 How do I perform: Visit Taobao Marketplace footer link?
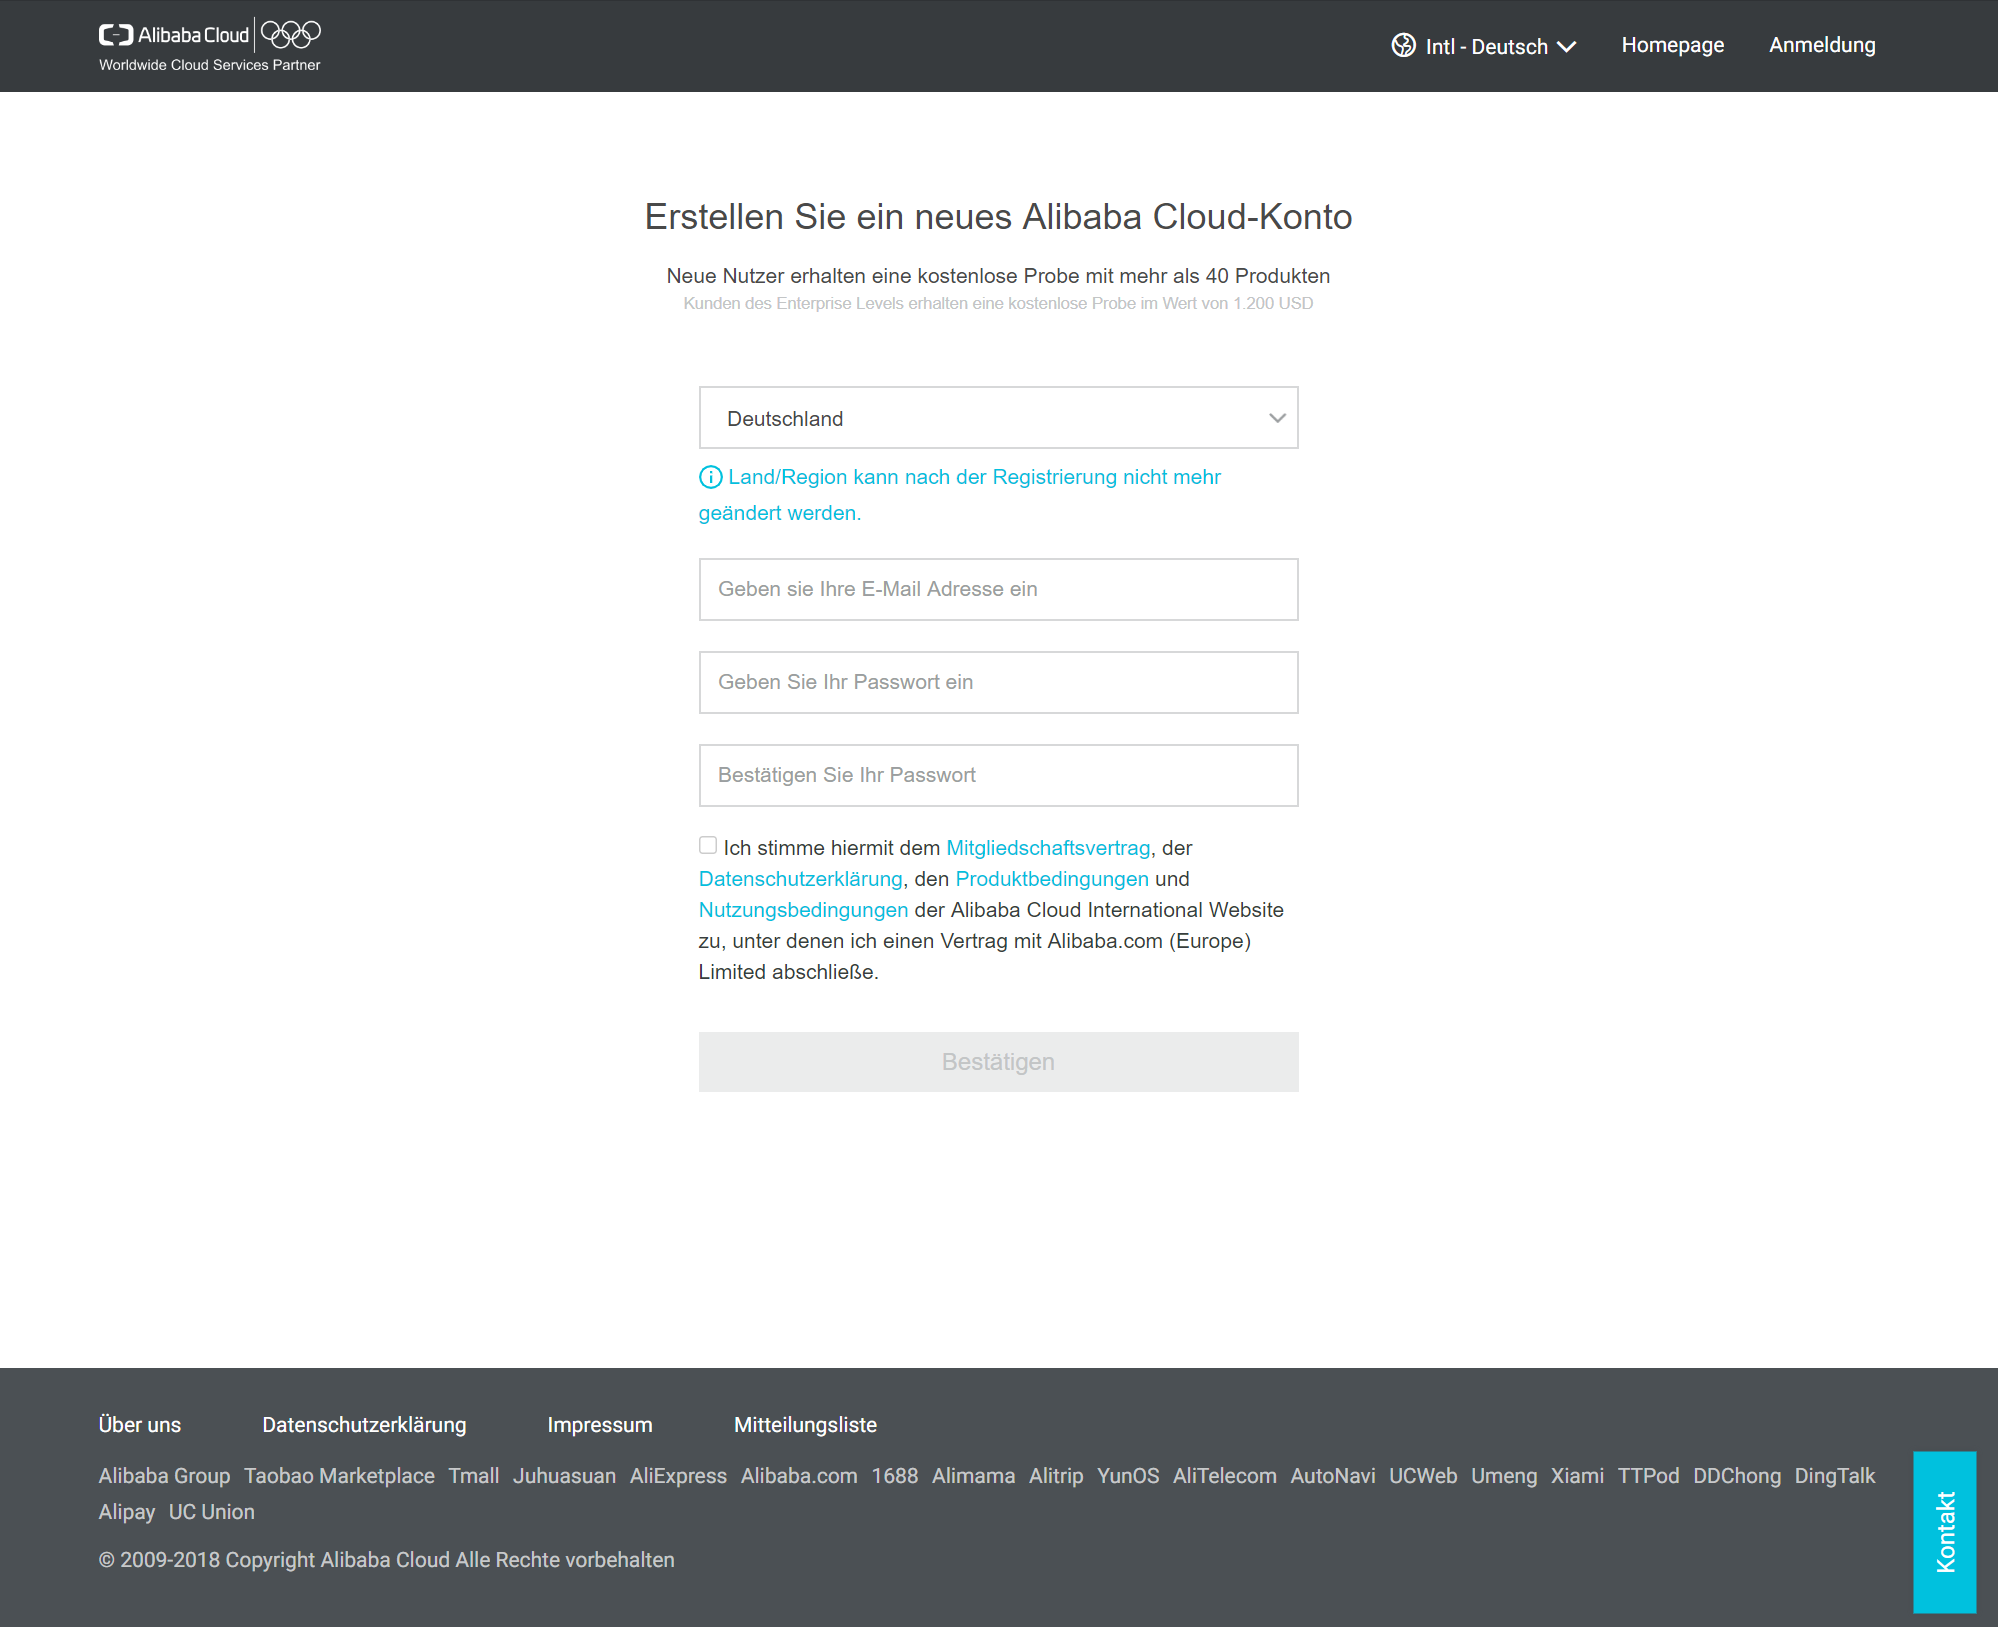point(339,1476)
